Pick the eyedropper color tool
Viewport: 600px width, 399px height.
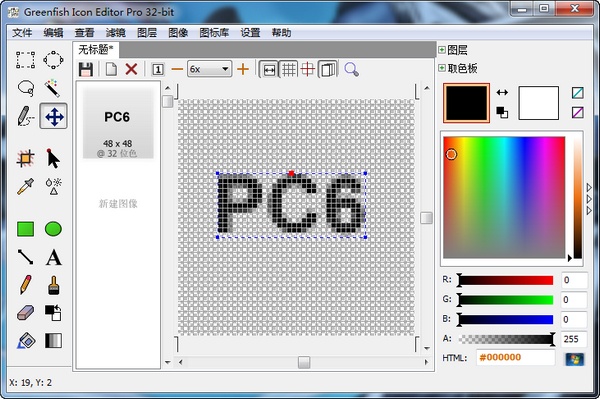point(26,186)
